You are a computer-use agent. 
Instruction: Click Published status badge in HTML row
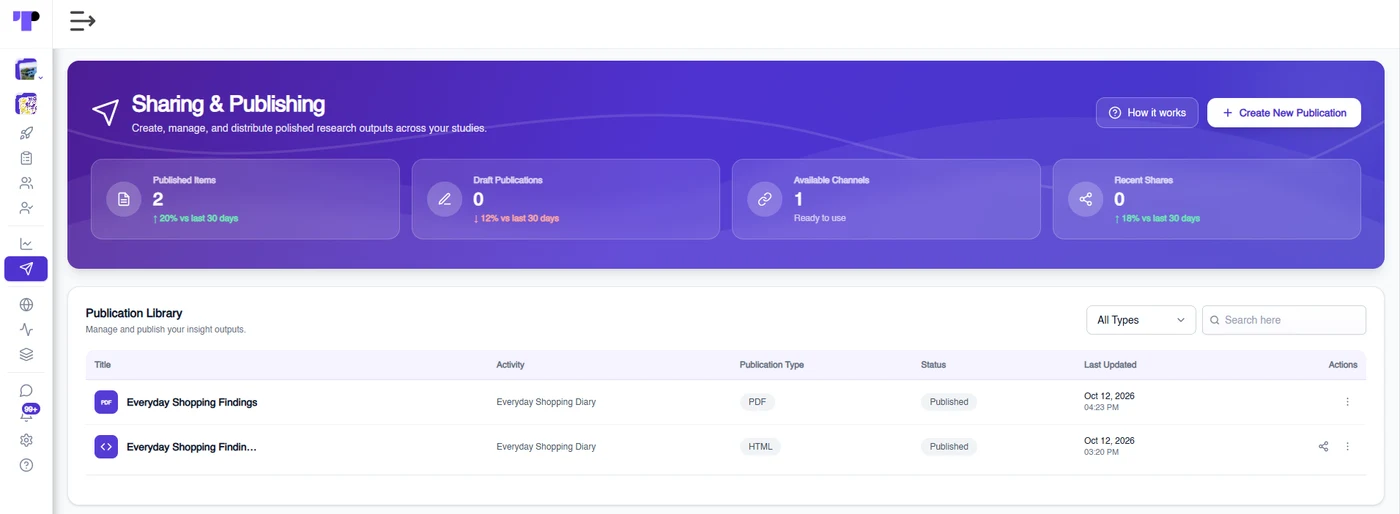(x=949, y=447)
